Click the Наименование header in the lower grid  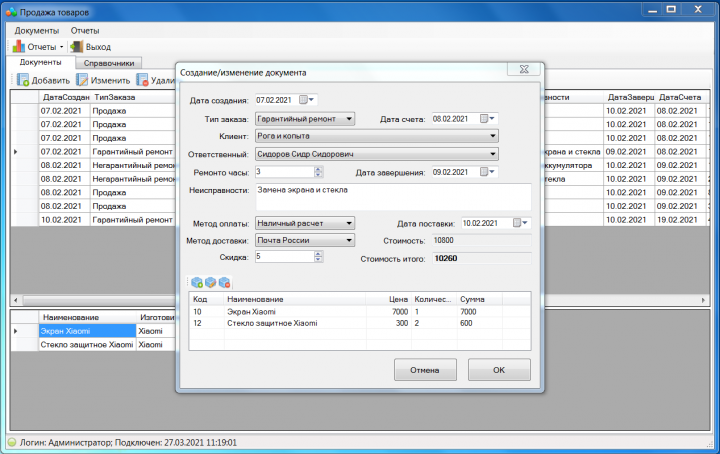click(x=87, y=318)
